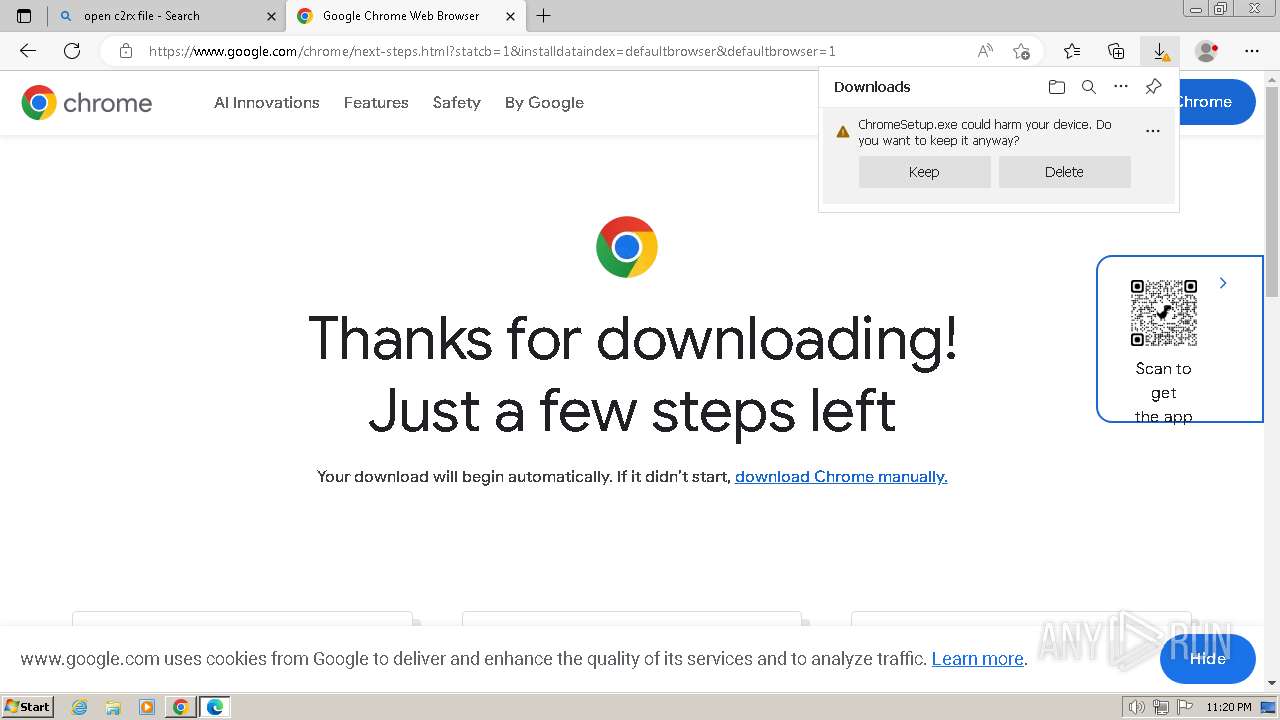Viewport: 1280px width, 720px height.
Task: Open the media player taskbar icon
Action: (x=147, y=707)
